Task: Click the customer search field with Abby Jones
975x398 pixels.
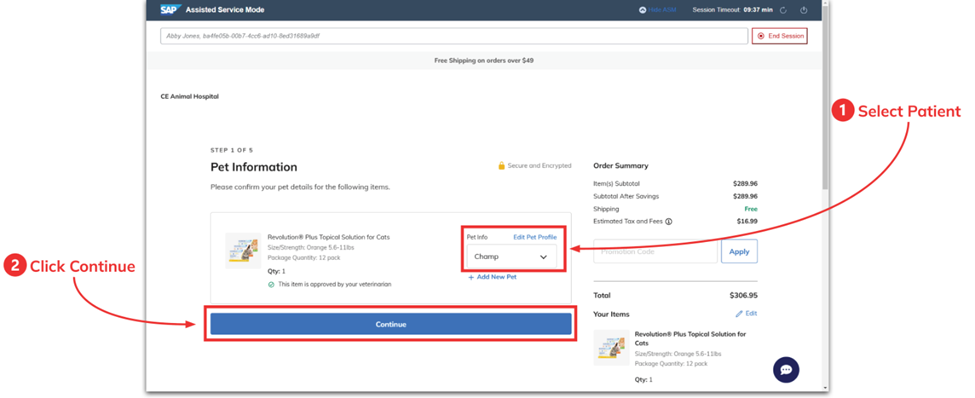Action: point(454,36)
